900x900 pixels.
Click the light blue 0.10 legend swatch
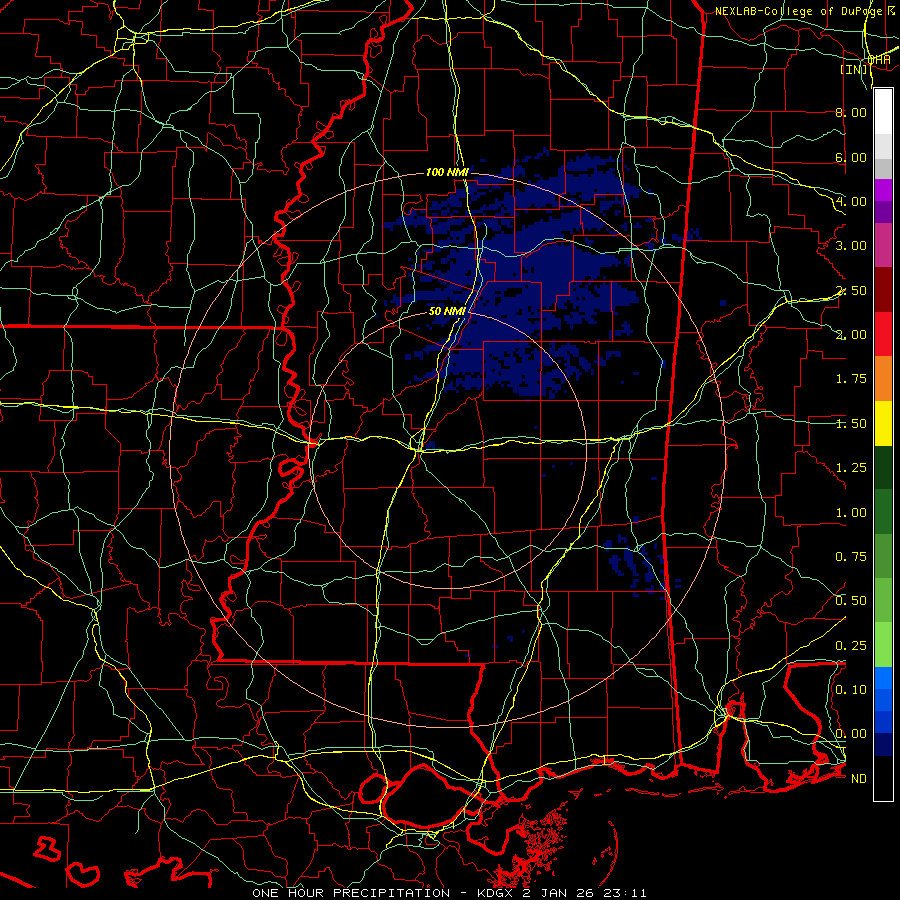pyautogui.click(x=883, y=678)
